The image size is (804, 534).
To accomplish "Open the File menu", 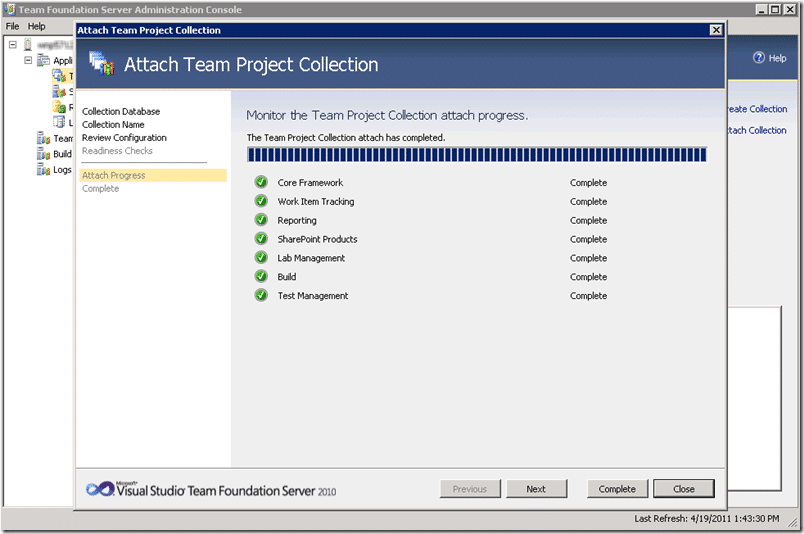I will tap(12, 26).
